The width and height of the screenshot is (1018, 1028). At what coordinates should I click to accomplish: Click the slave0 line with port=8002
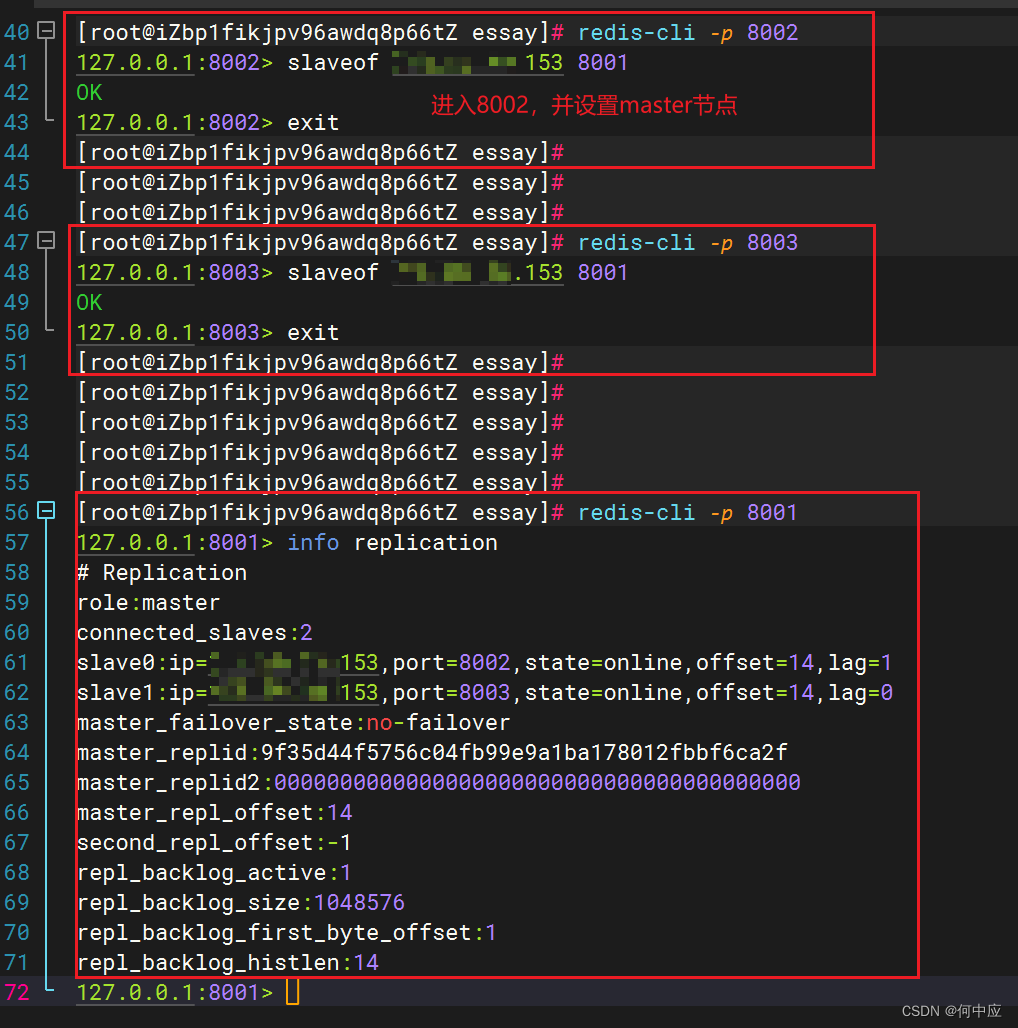coord(484,662)
